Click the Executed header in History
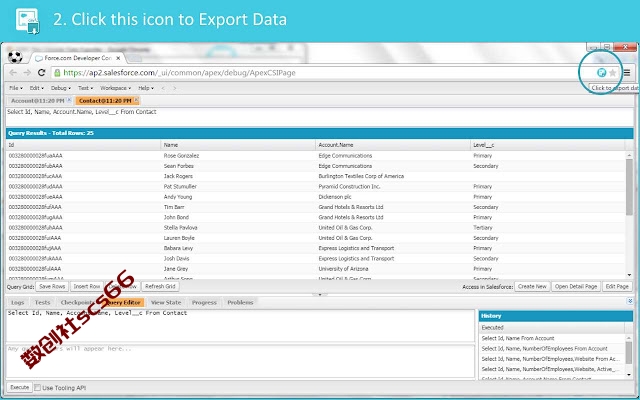The width and height of the screenshot is (640, 400). (551, 327)
